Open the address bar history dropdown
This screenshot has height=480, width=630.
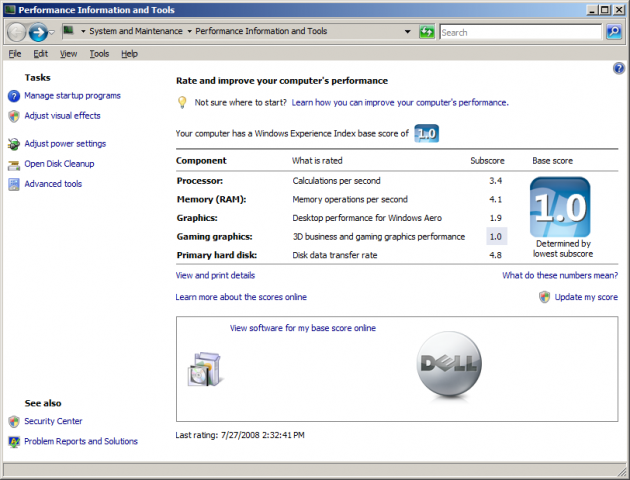pos(407,31)
